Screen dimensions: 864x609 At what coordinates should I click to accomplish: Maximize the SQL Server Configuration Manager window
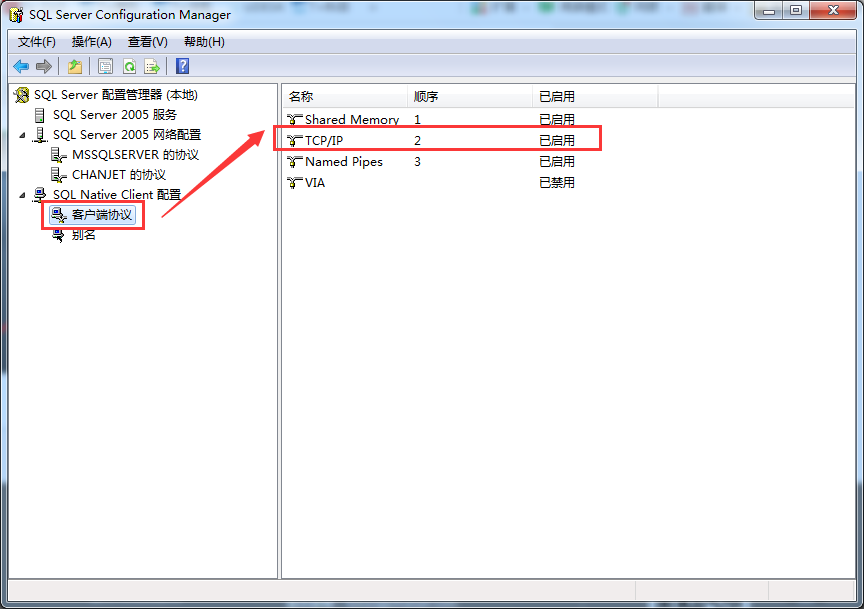[796, 10]
